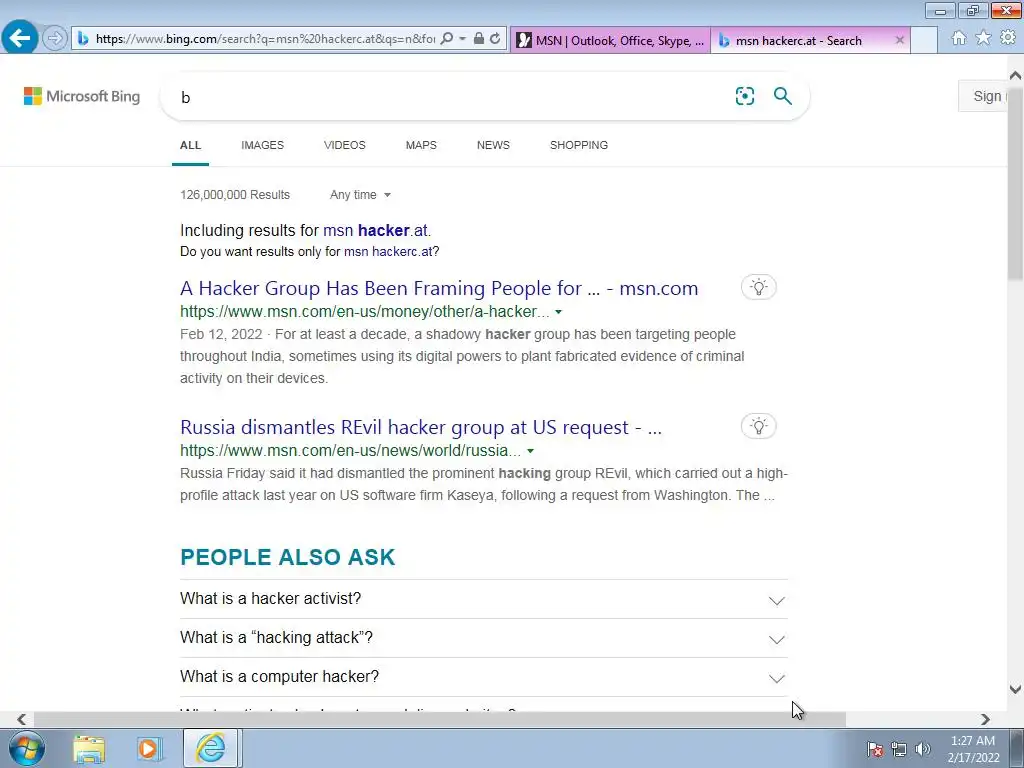1024x768 pixels.
Task: Select the msn hackerc.at - Search tab
Action: point(798,40)
